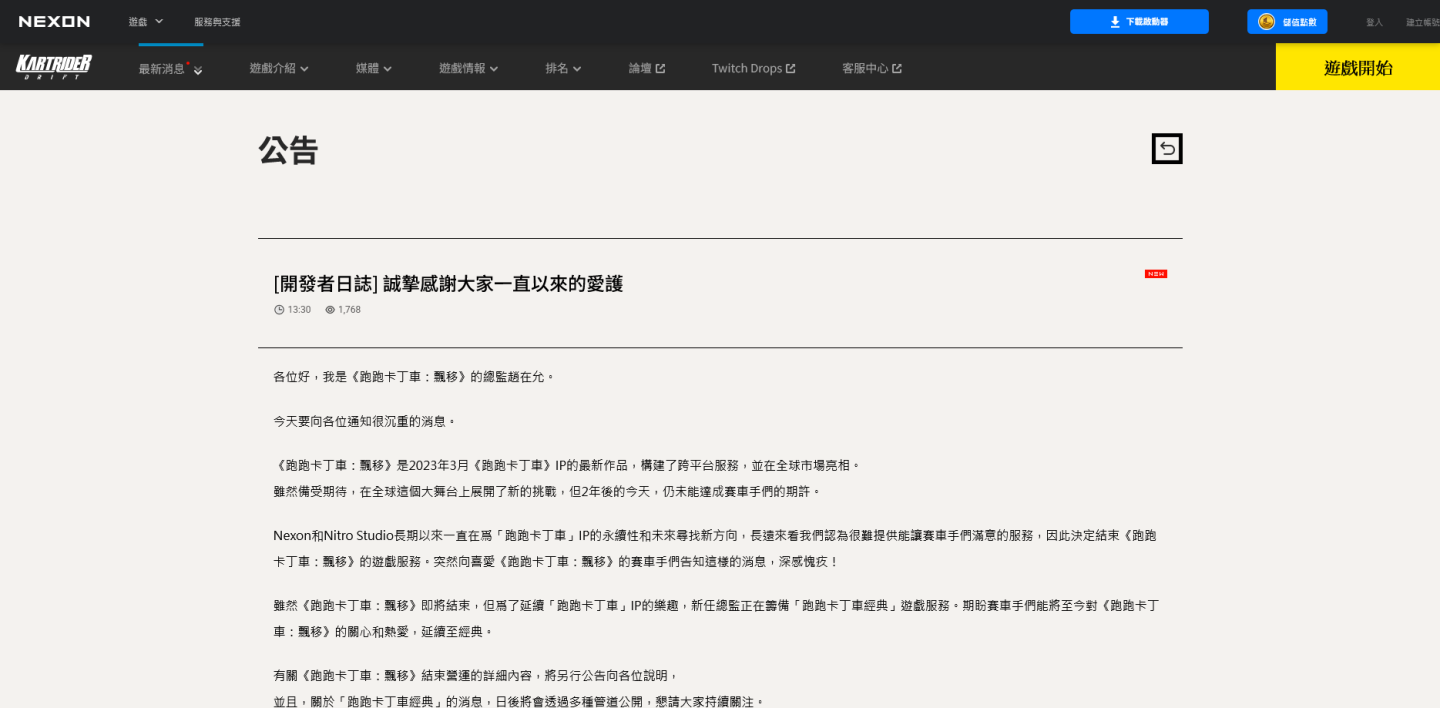Click the NEXON logo
Screen dimensions: 1440x708
click(x=54, y=21)
